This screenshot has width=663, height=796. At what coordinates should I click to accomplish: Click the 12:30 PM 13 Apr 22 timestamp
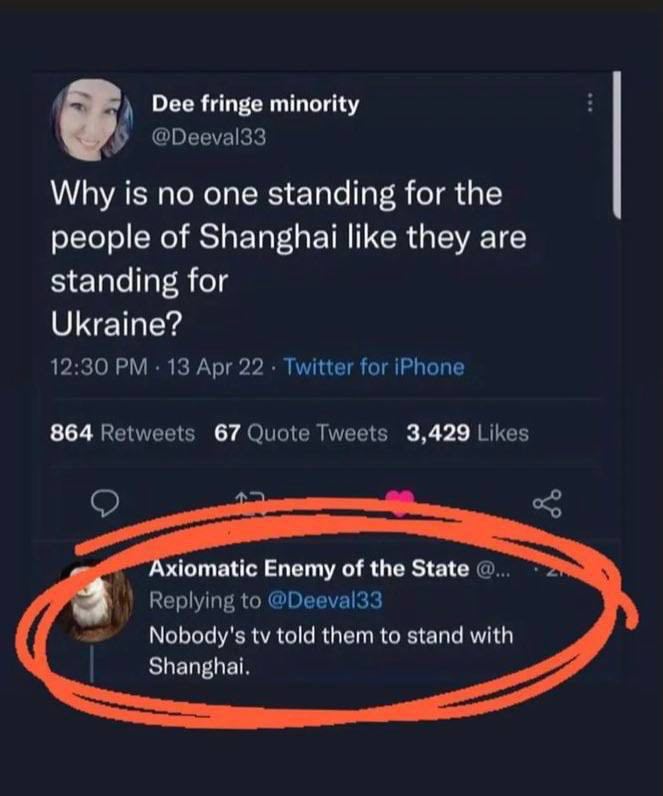point(157,367)
